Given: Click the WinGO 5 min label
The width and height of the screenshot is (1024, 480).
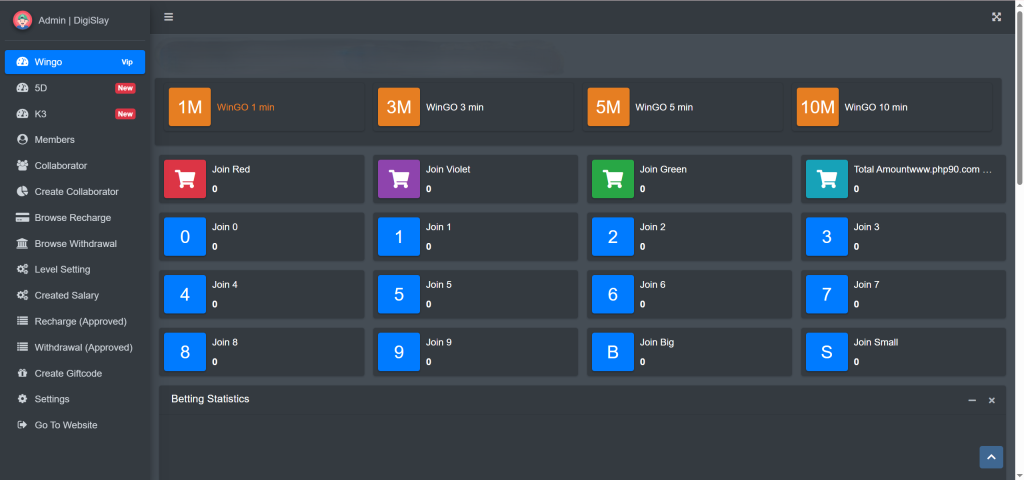Looking at the screenshot, I should (664, 107).
